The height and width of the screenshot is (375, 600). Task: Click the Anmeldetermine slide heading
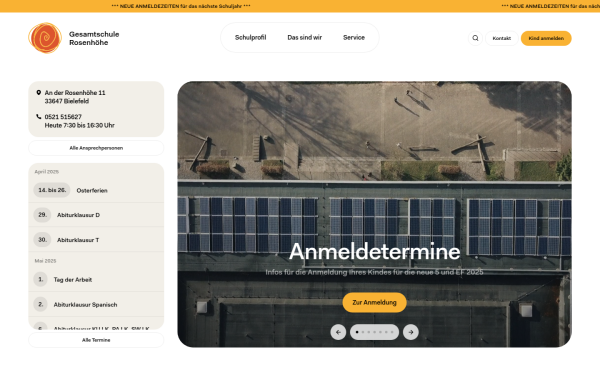(x=374, y=251)
